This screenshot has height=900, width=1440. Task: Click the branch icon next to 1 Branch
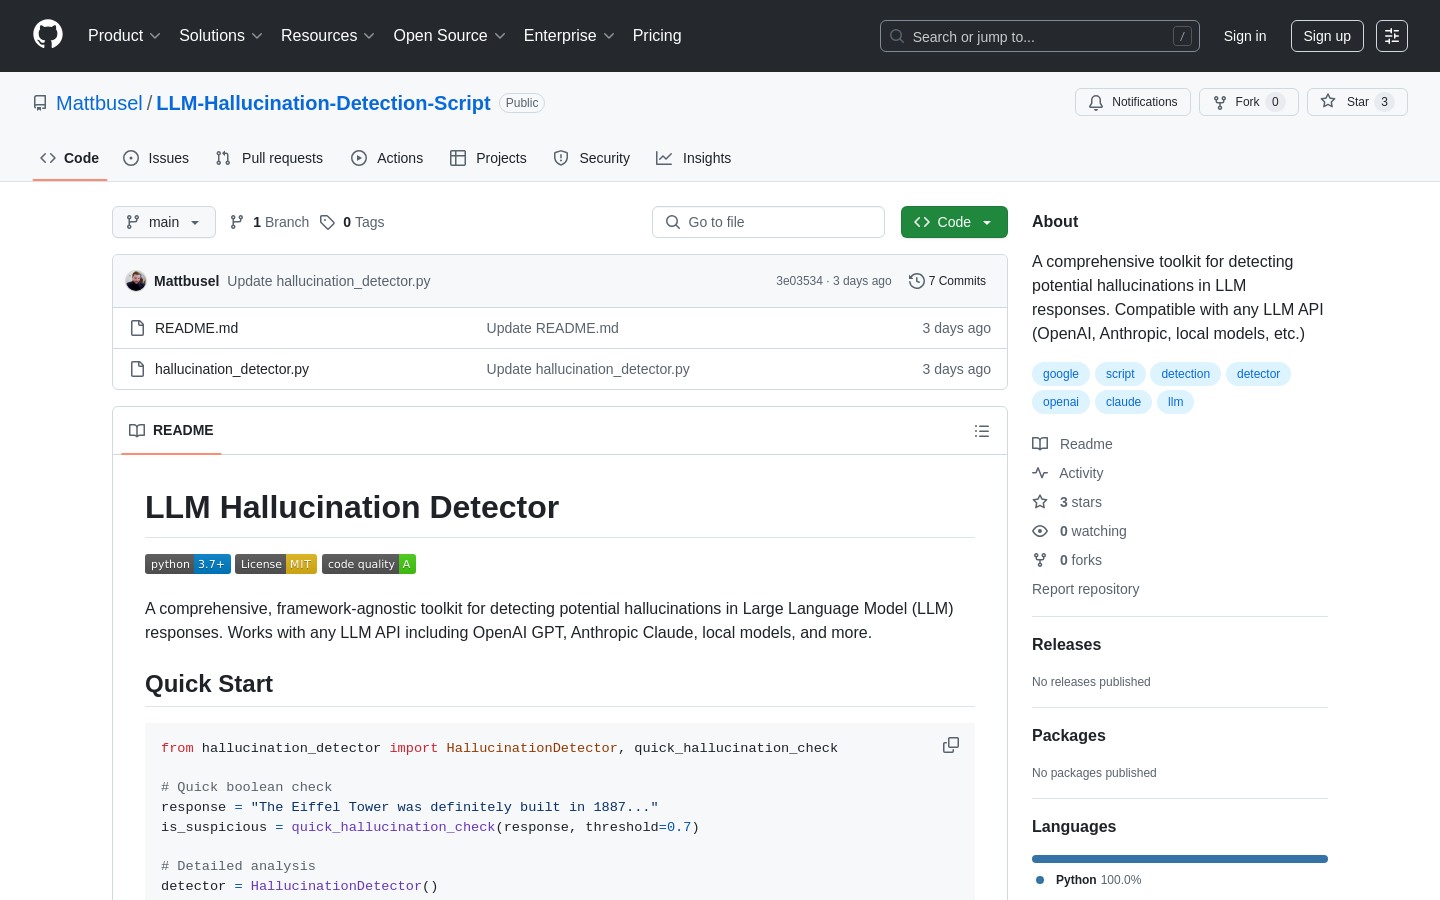[x=237, y=222]
